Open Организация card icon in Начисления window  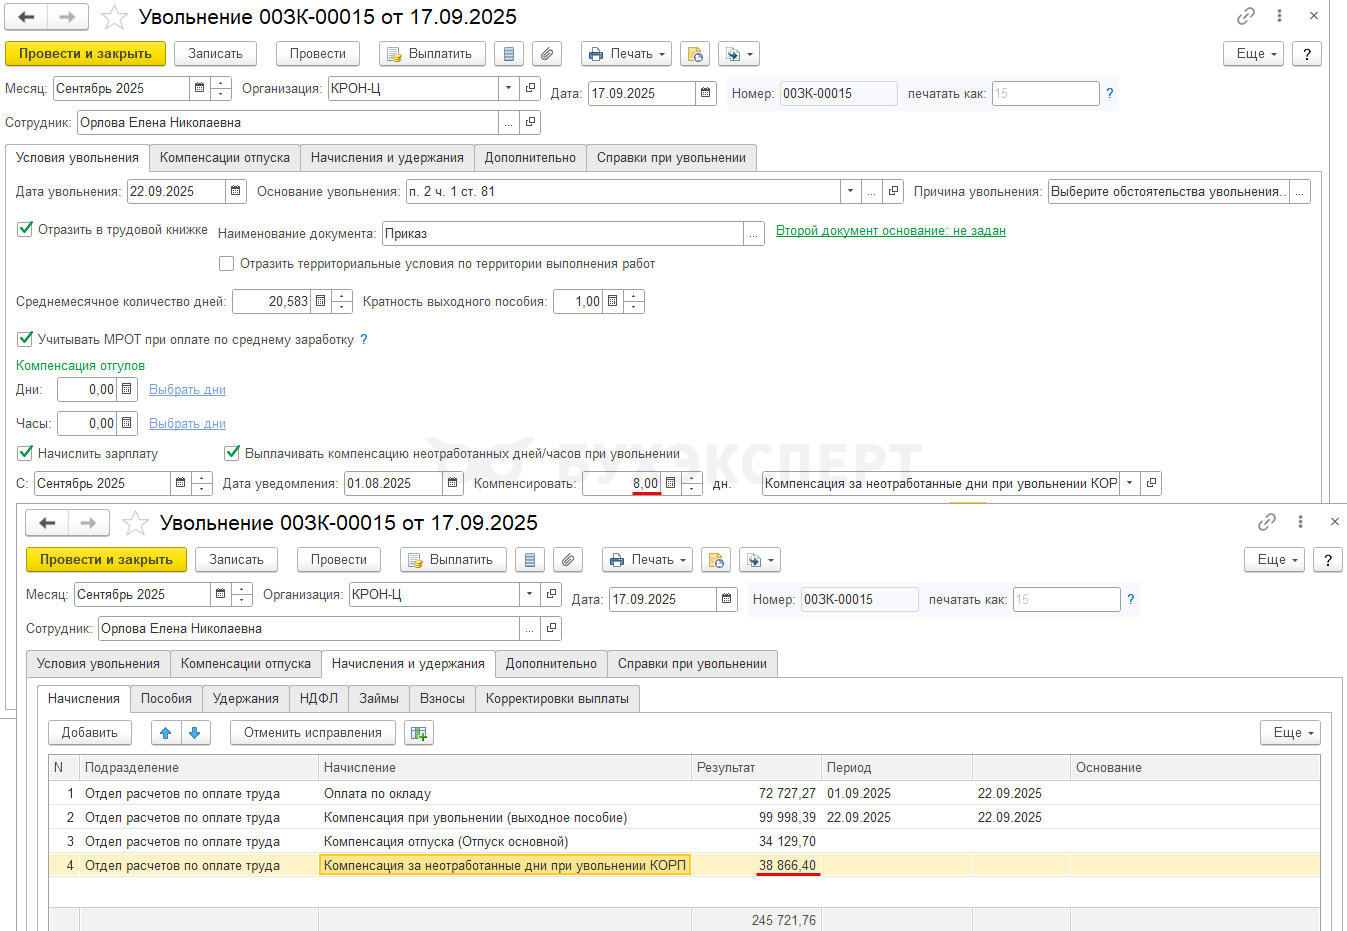(551, 594)
